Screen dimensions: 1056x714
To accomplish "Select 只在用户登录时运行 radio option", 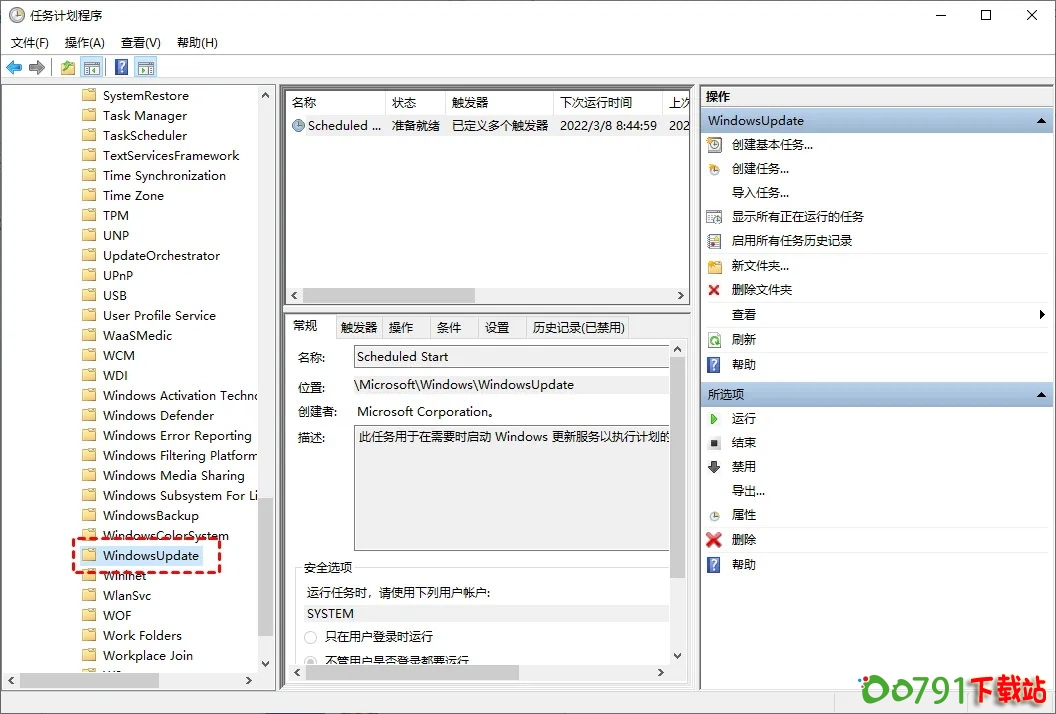I will pyautogui.click(x=312, y=637).
